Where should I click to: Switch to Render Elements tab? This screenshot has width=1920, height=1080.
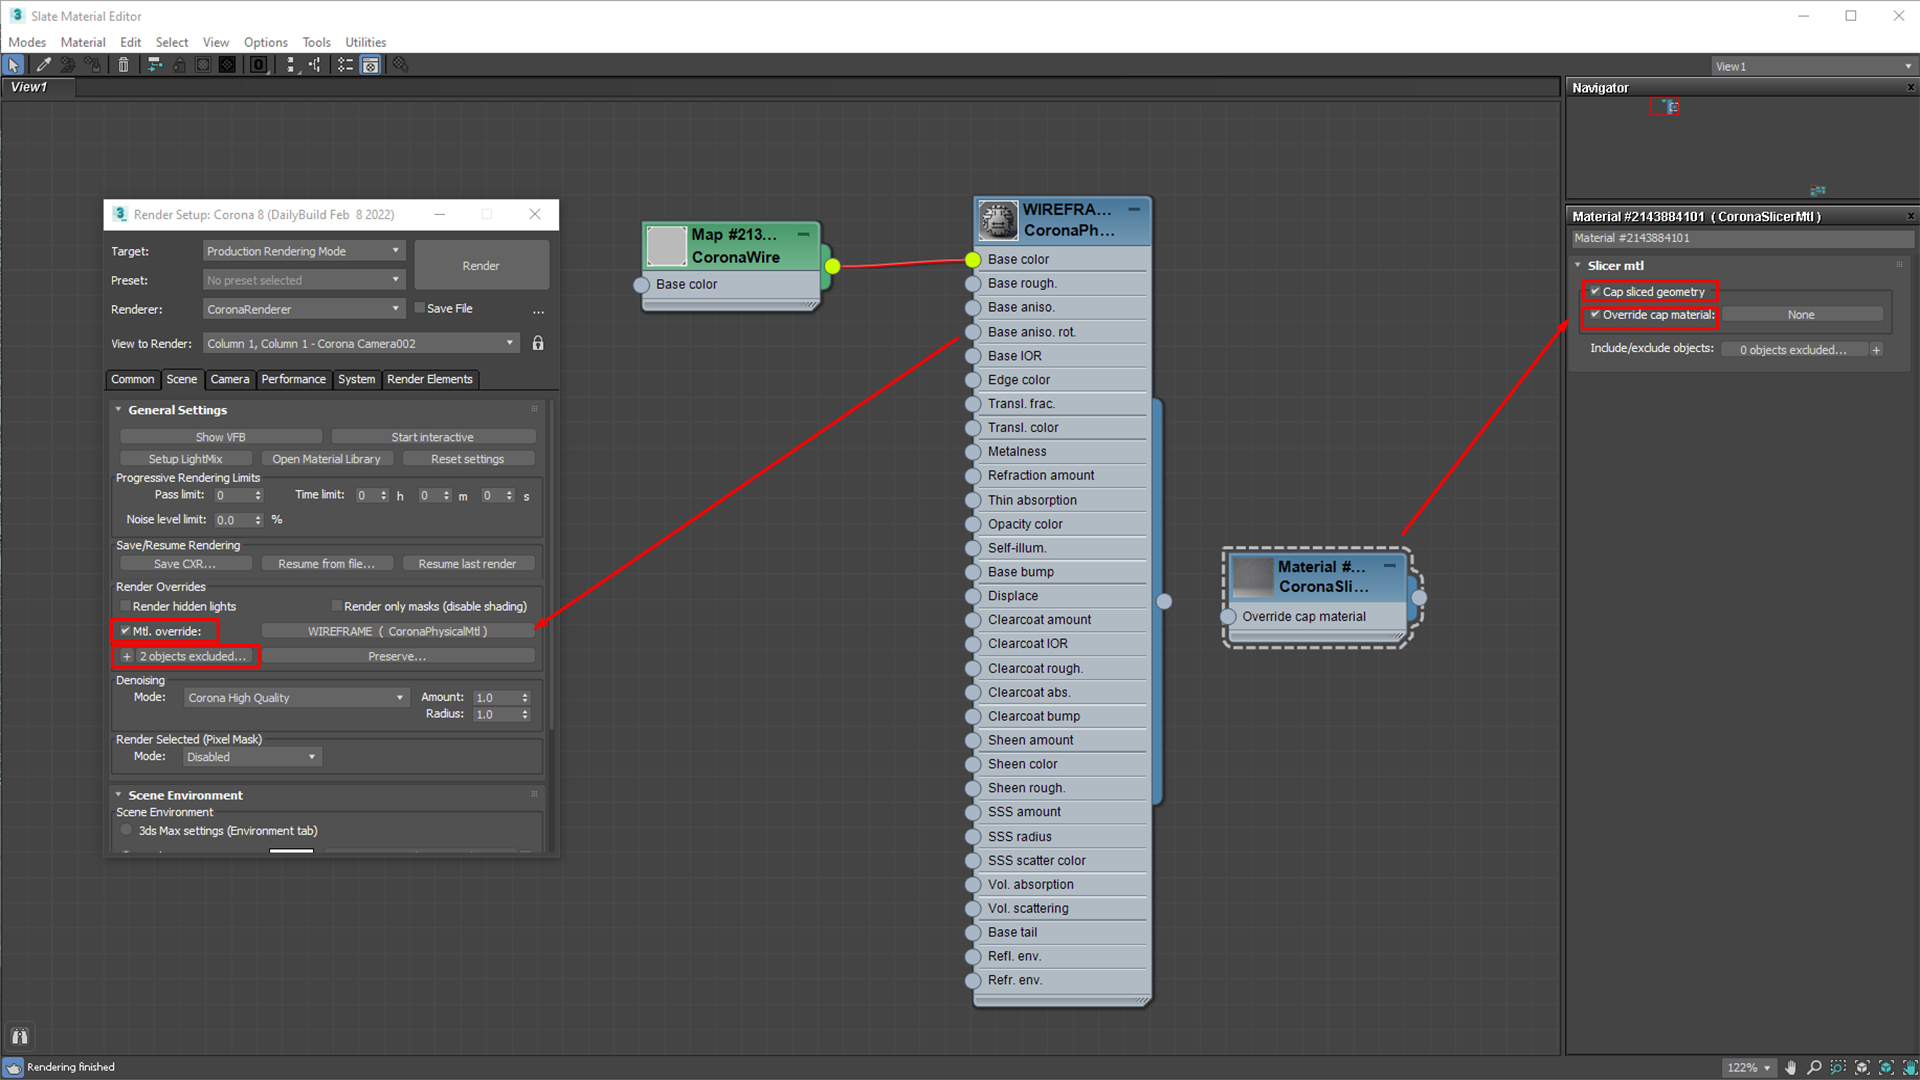click(x=429, y=379)
